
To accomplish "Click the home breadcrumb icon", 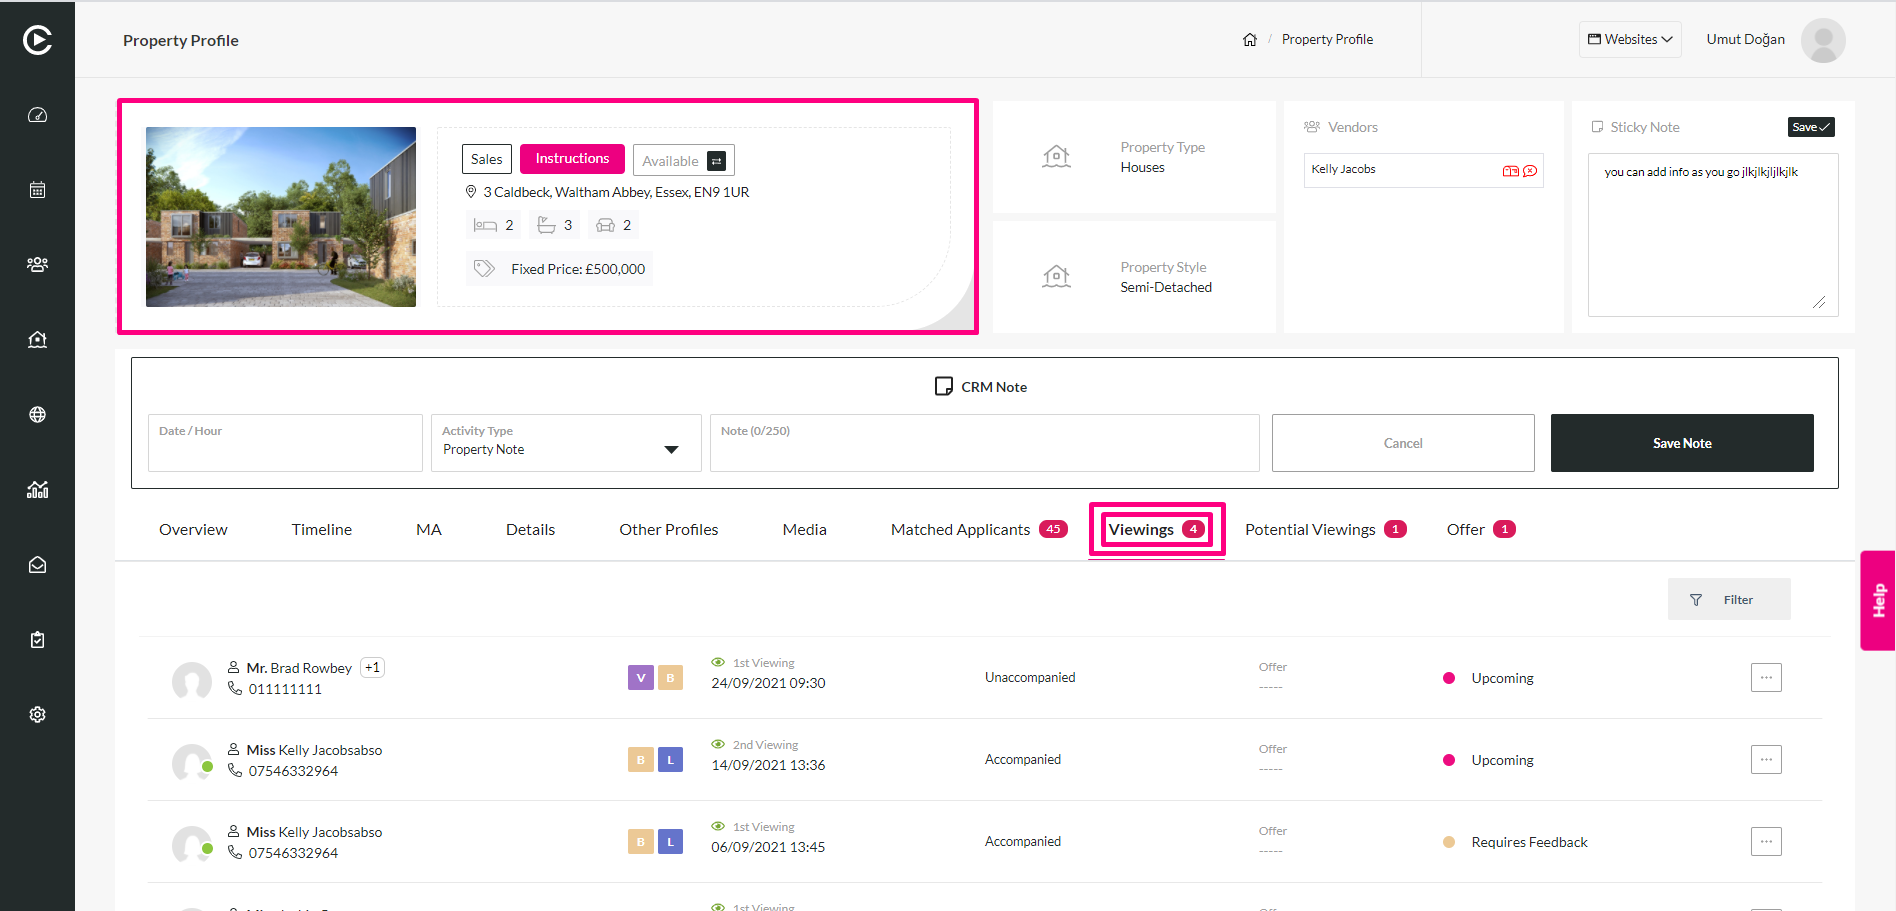I will coord(1250,40).
